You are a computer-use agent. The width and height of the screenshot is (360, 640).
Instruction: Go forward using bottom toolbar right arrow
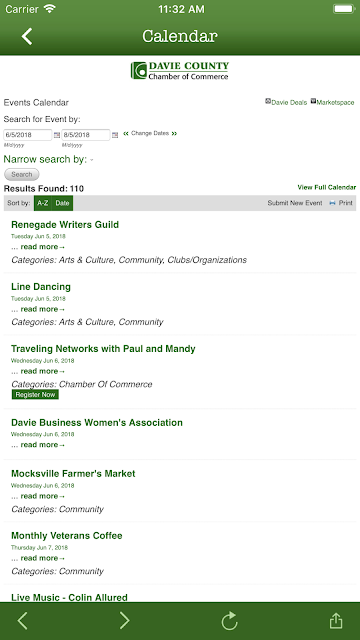124,621
